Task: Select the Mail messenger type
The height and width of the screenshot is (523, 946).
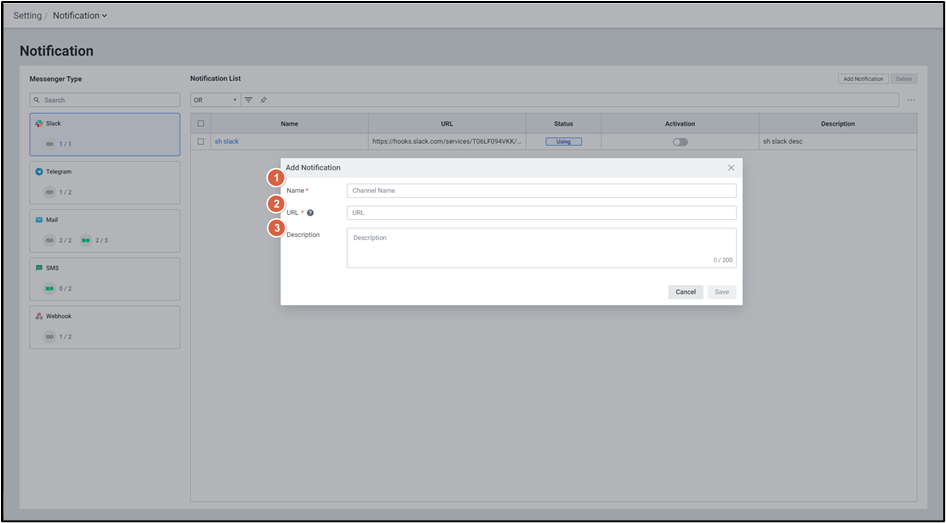Action: coord(105,231)
